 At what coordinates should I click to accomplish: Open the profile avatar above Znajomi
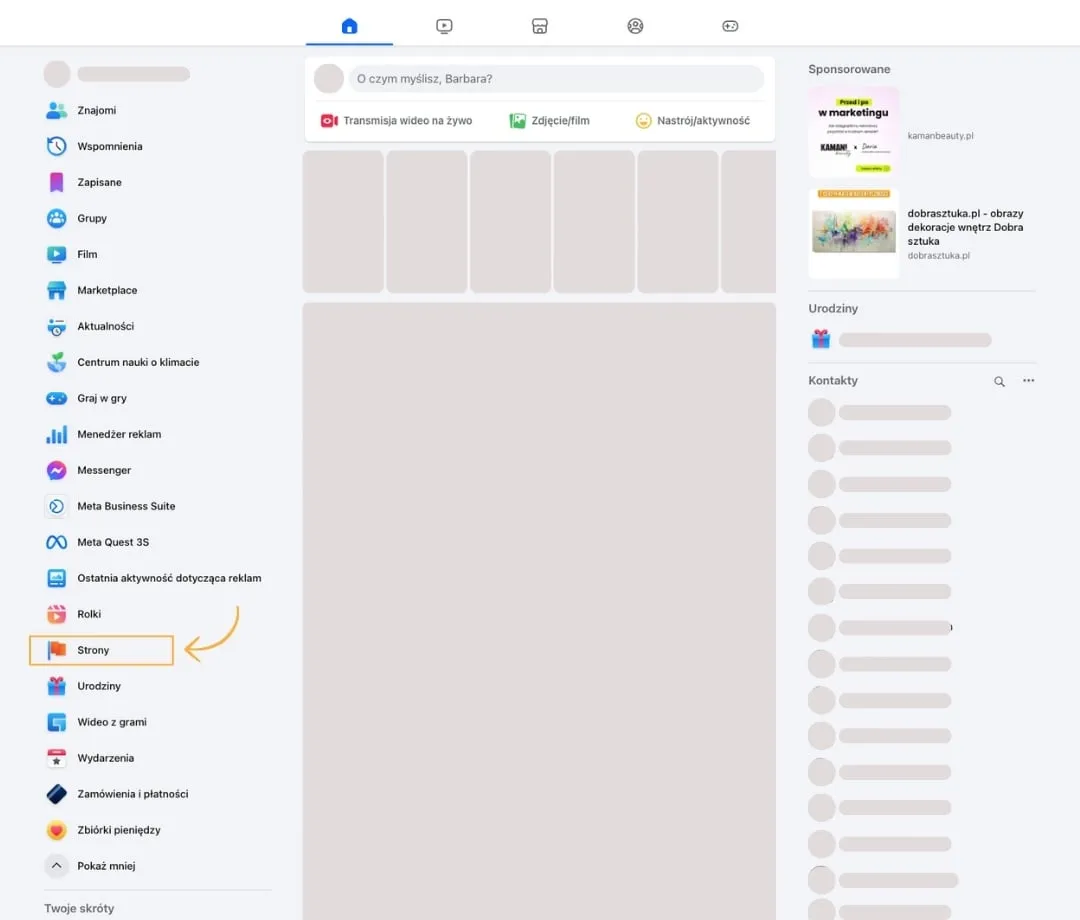[x=56, y=74]
